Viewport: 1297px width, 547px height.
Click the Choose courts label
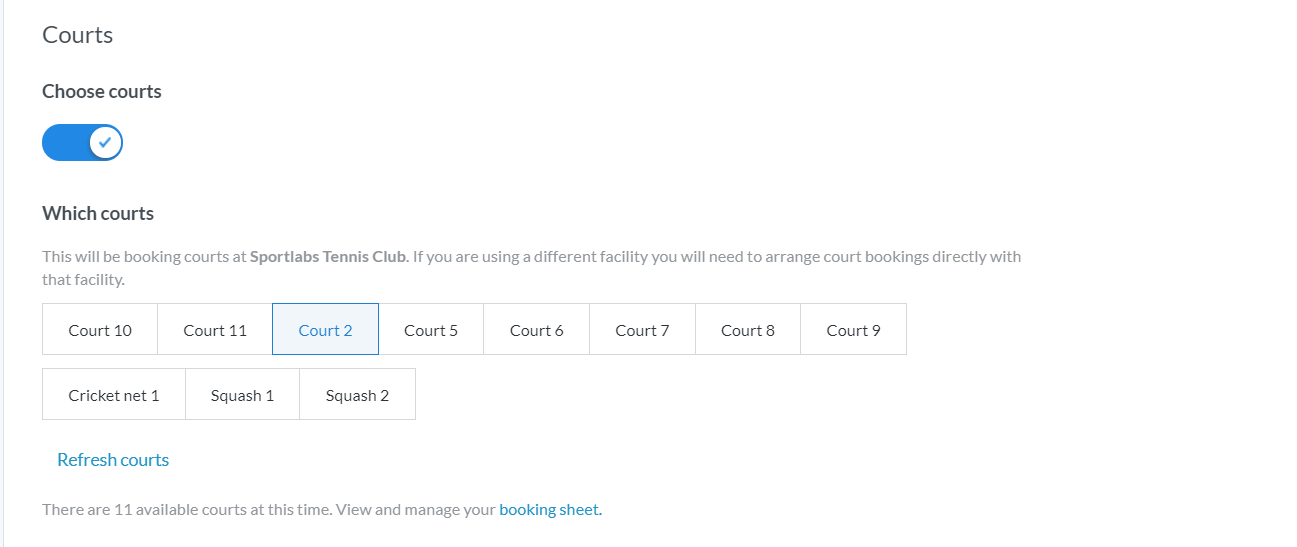point(102,92)
